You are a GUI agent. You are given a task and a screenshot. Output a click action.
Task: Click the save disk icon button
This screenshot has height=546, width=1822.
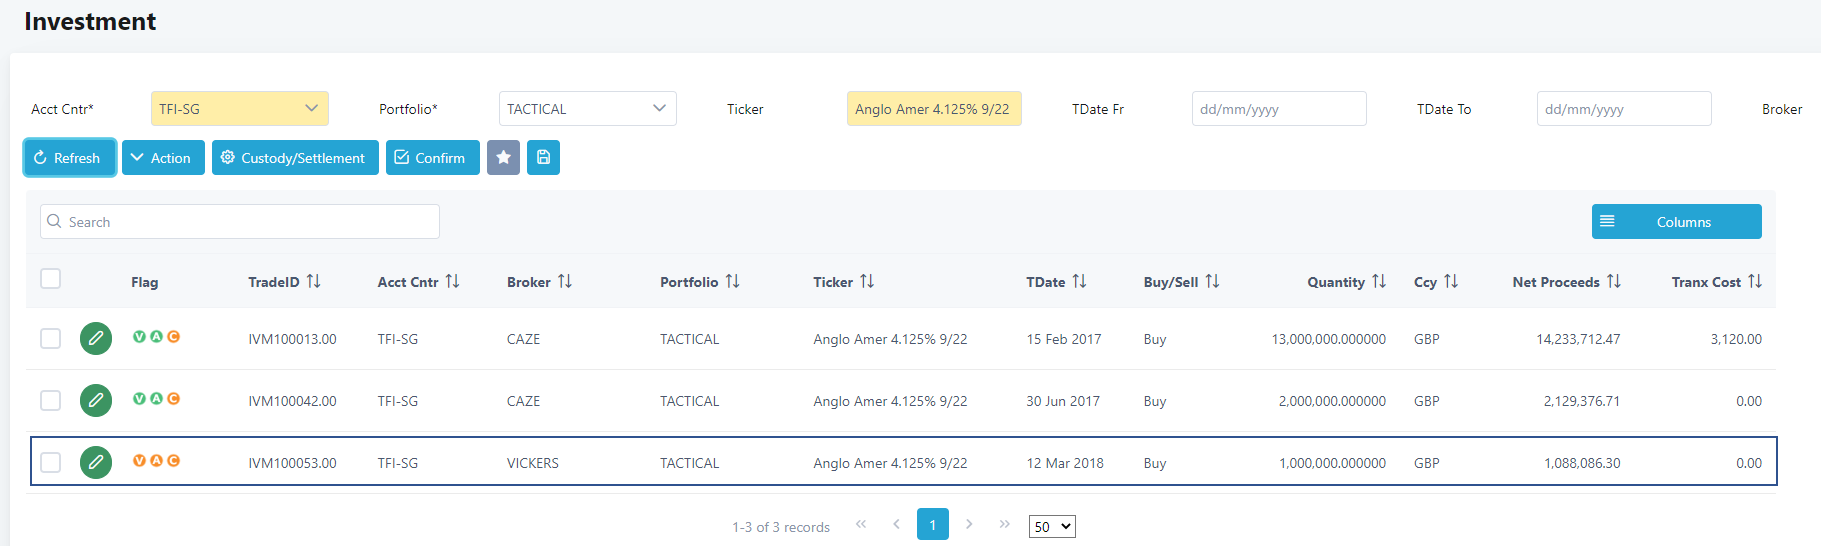tap(543, 158)
